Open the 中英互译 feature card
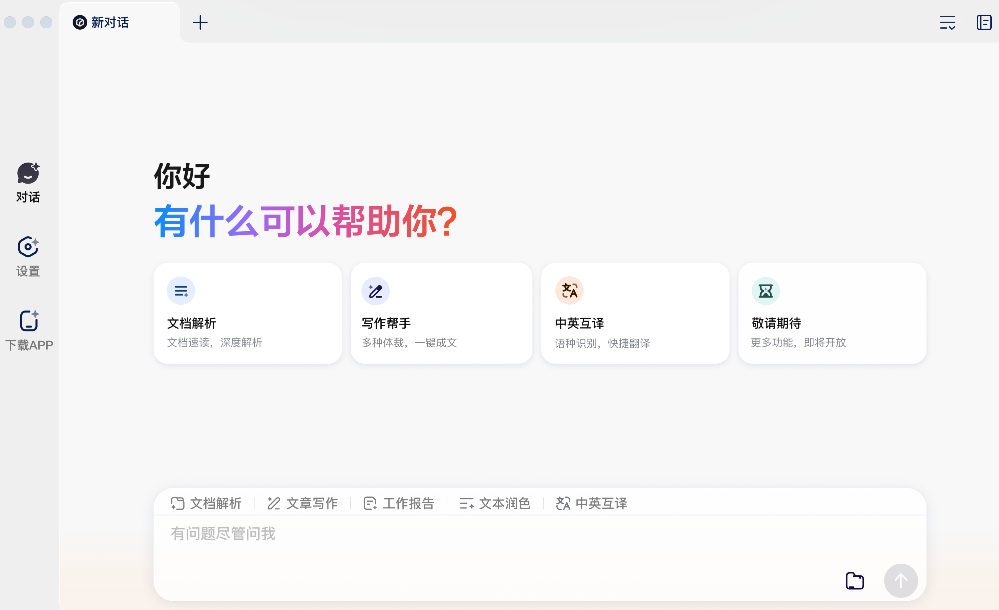Viewport: 999px width, 610px height. pos(634,313)
